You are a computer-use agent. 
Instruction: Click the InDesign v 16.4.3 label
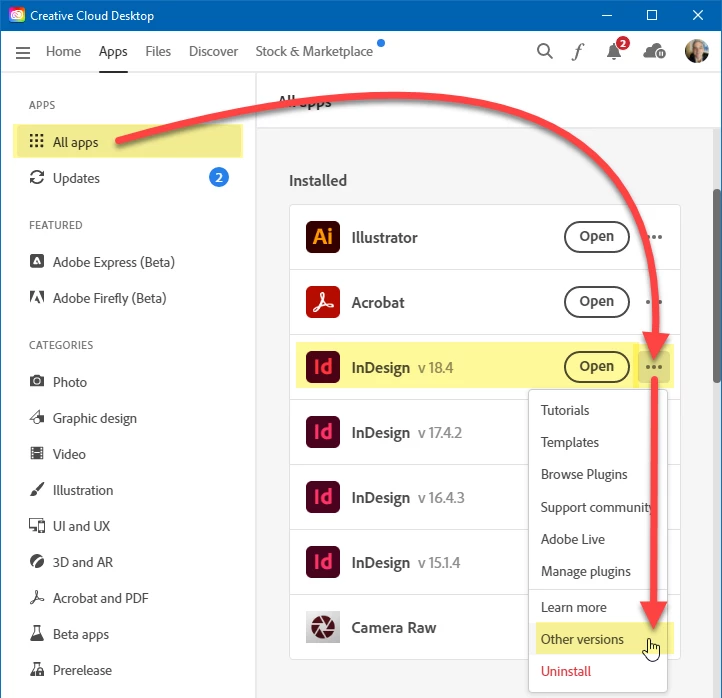408,497
